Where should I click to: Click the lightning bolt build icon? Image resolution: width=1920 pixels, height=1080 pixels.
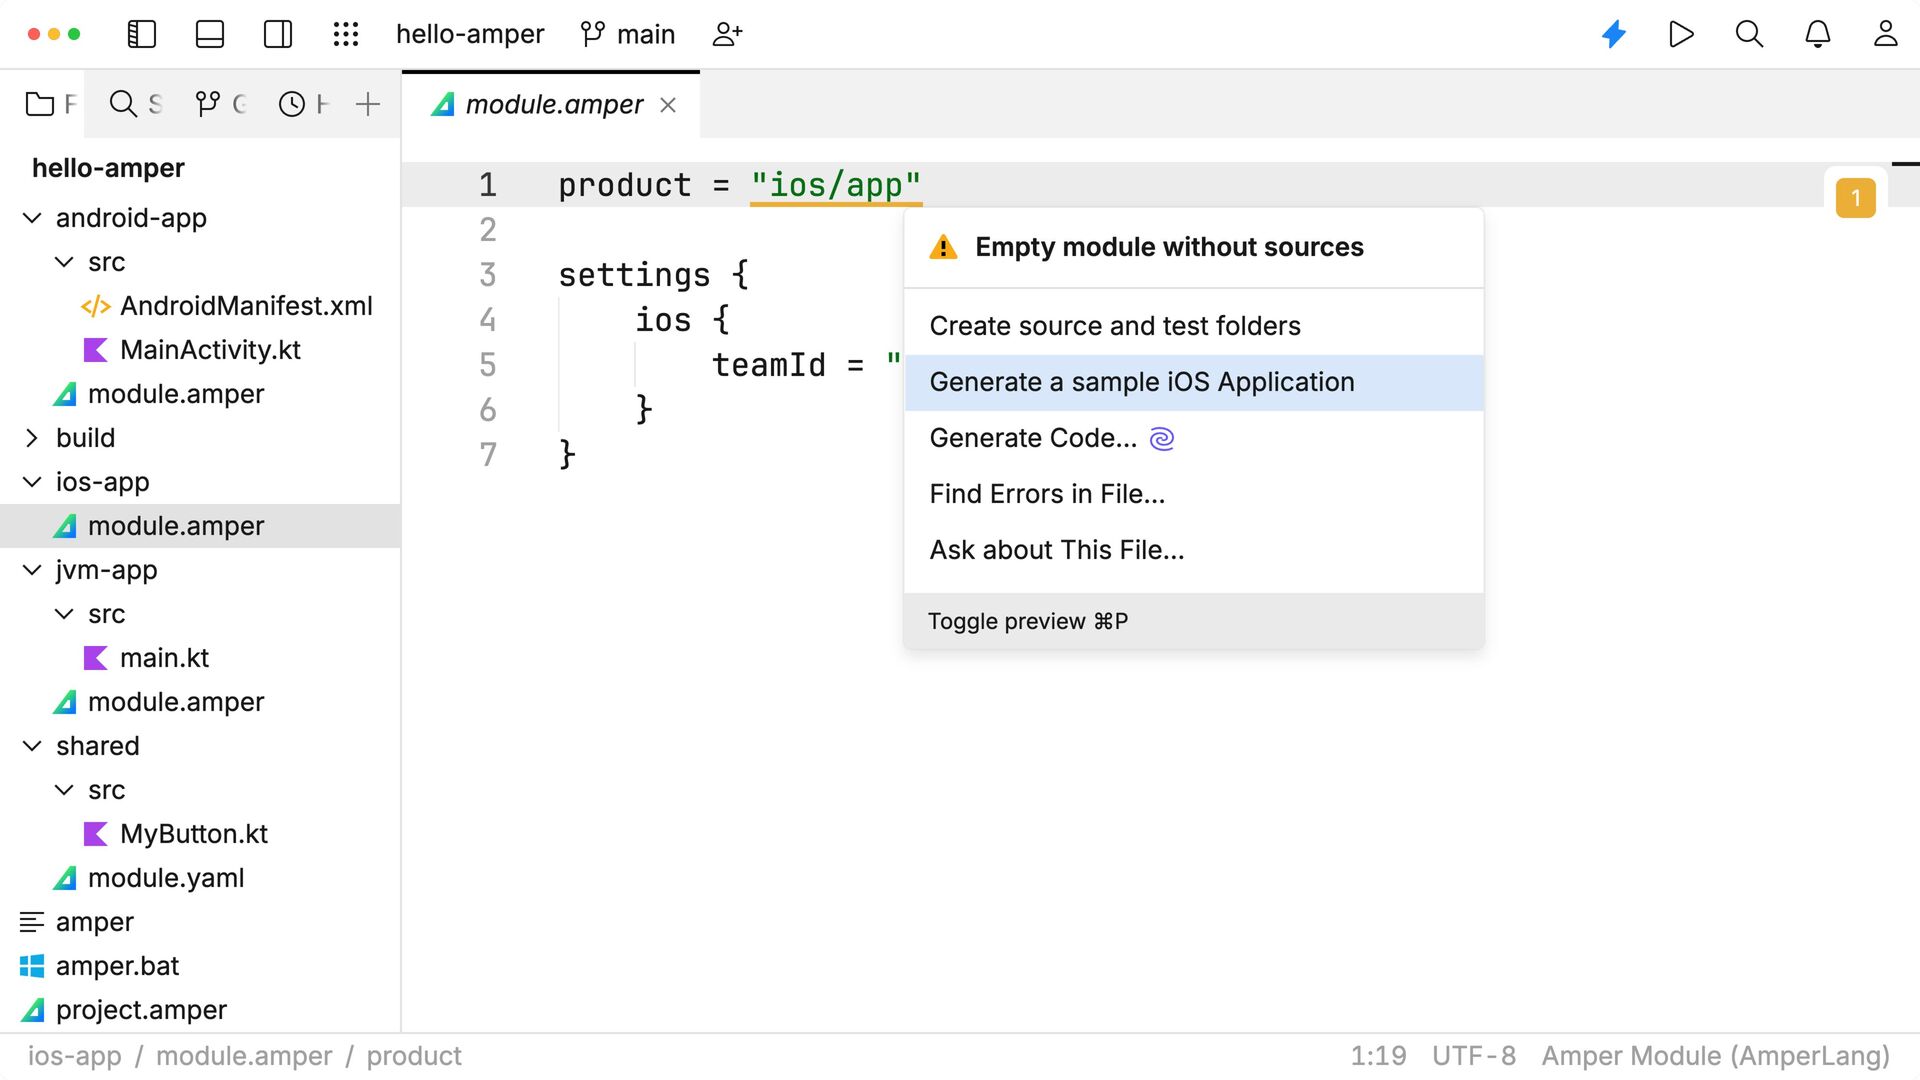click(x=1614, y=34)
